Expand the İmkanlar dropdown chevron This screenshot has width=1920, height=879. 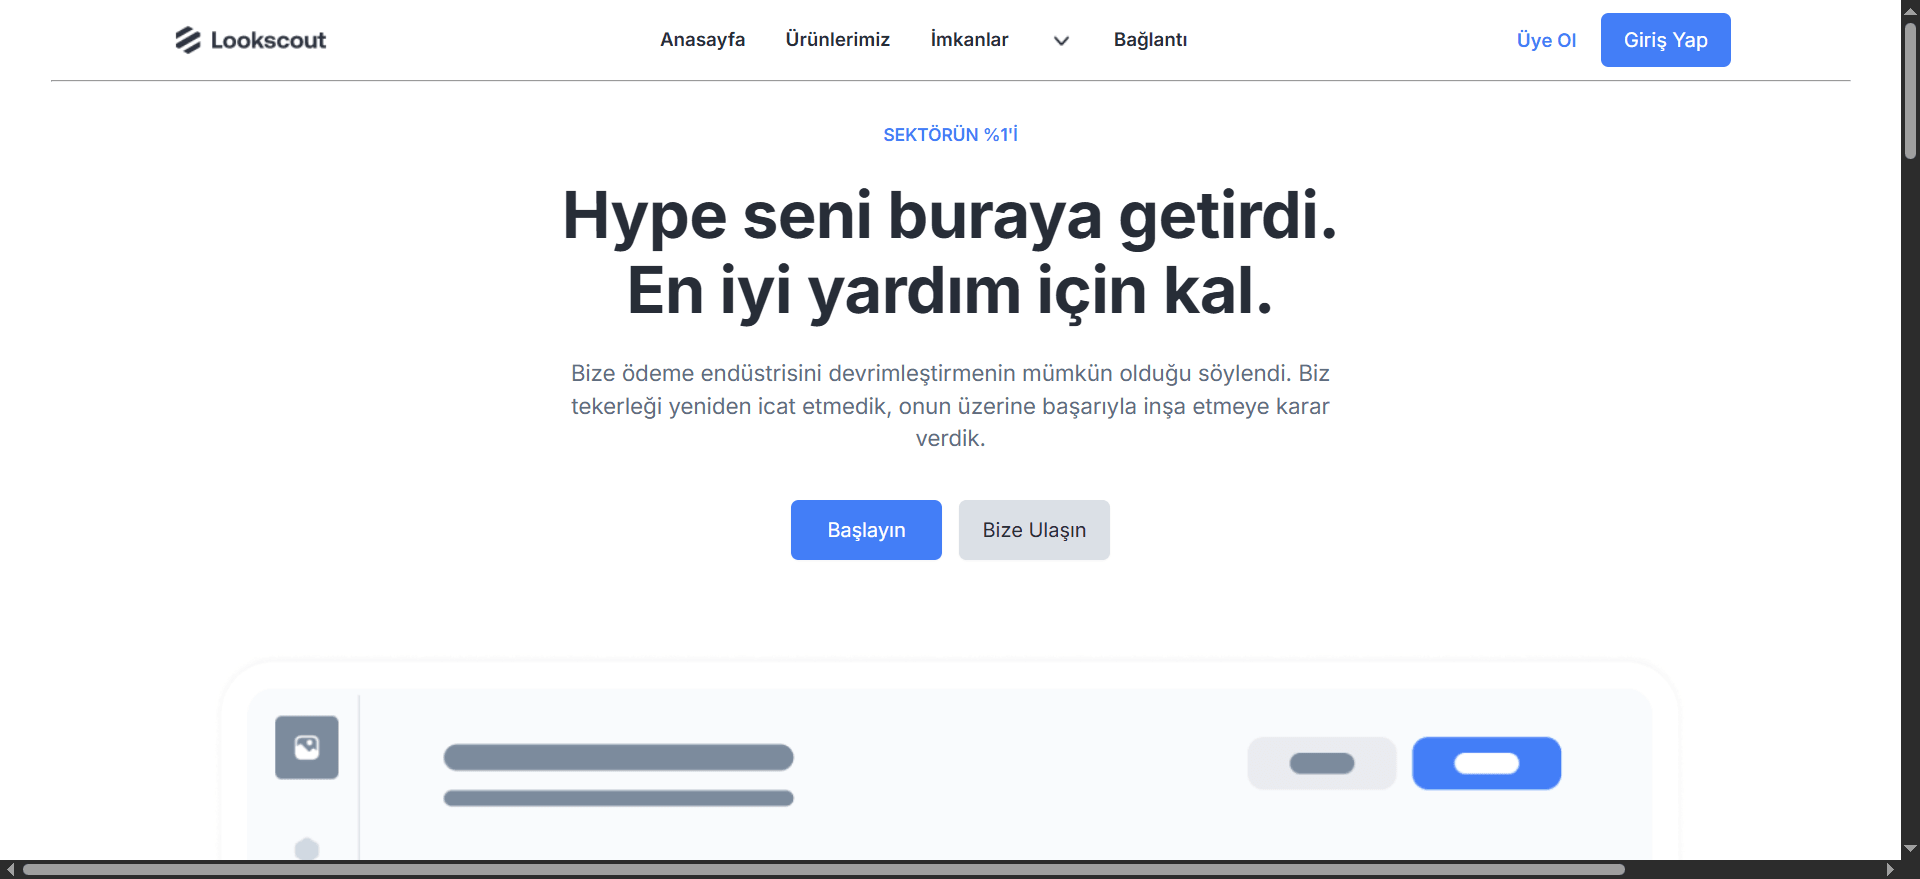pyautogui.click(x=1061, y=41)
